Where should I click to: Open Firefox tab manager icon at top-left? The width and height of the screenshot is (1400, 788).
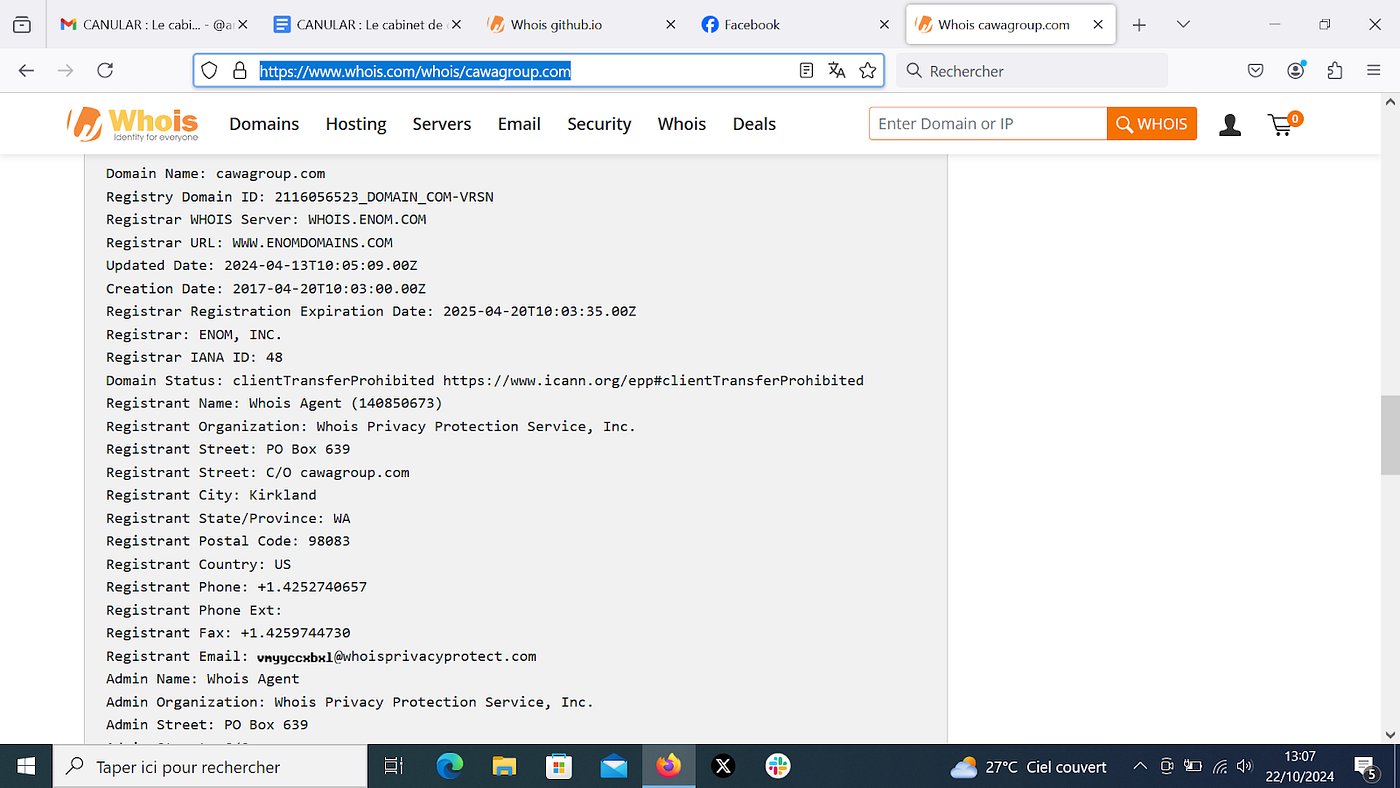coord(22,25)
